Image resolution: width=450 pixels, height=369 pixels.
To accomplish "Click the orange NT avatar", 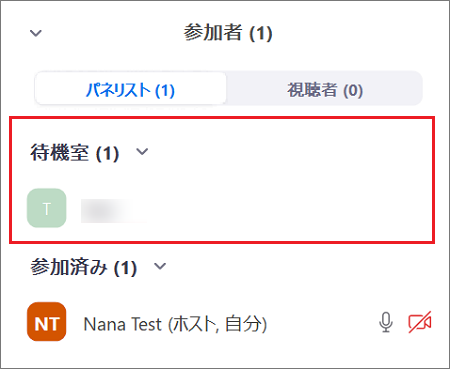I will click(47, 322).
